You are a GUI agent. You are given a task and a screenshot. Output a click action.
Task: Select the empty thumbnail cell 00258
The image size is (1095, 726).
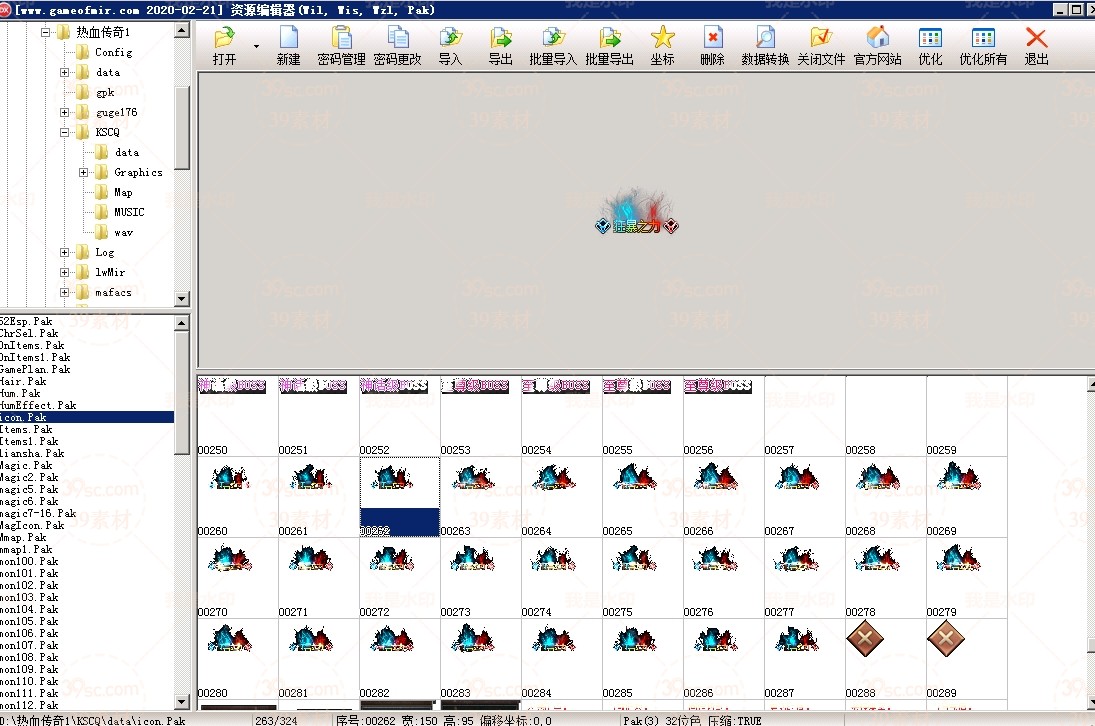(x=885, y=417)
